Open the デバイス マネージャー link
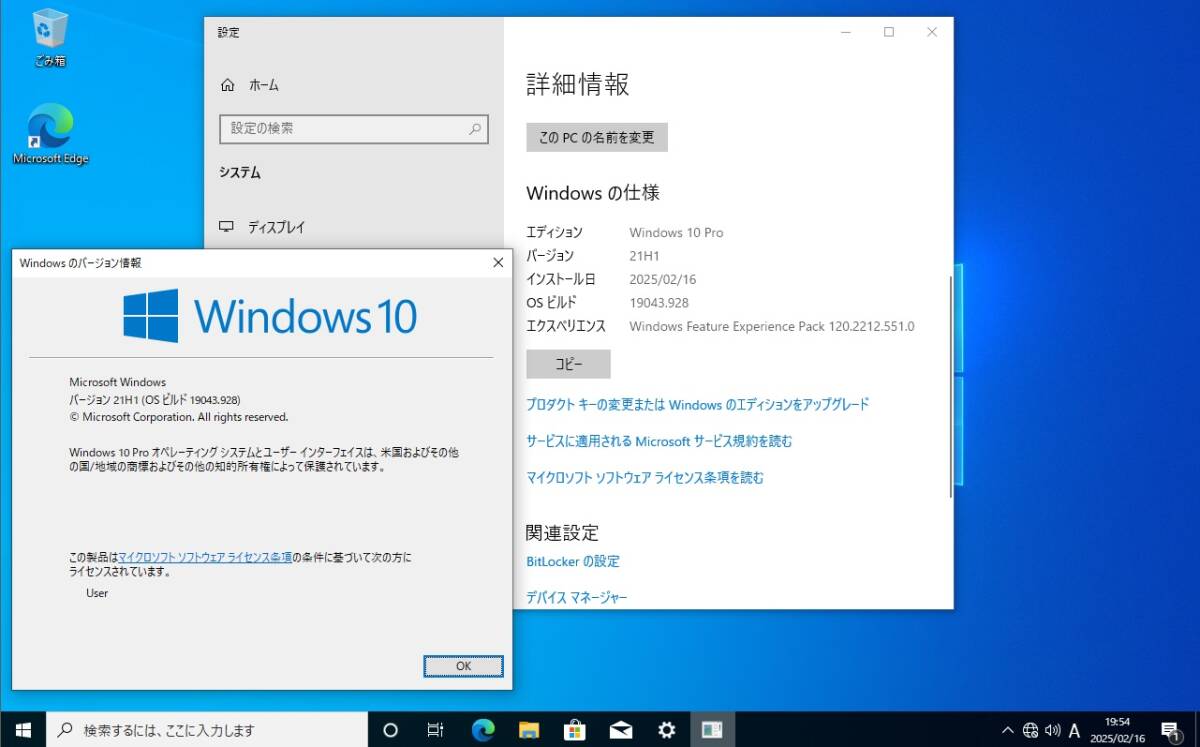Viewport: 1200px width, 747px height. (x=577, y=598)
